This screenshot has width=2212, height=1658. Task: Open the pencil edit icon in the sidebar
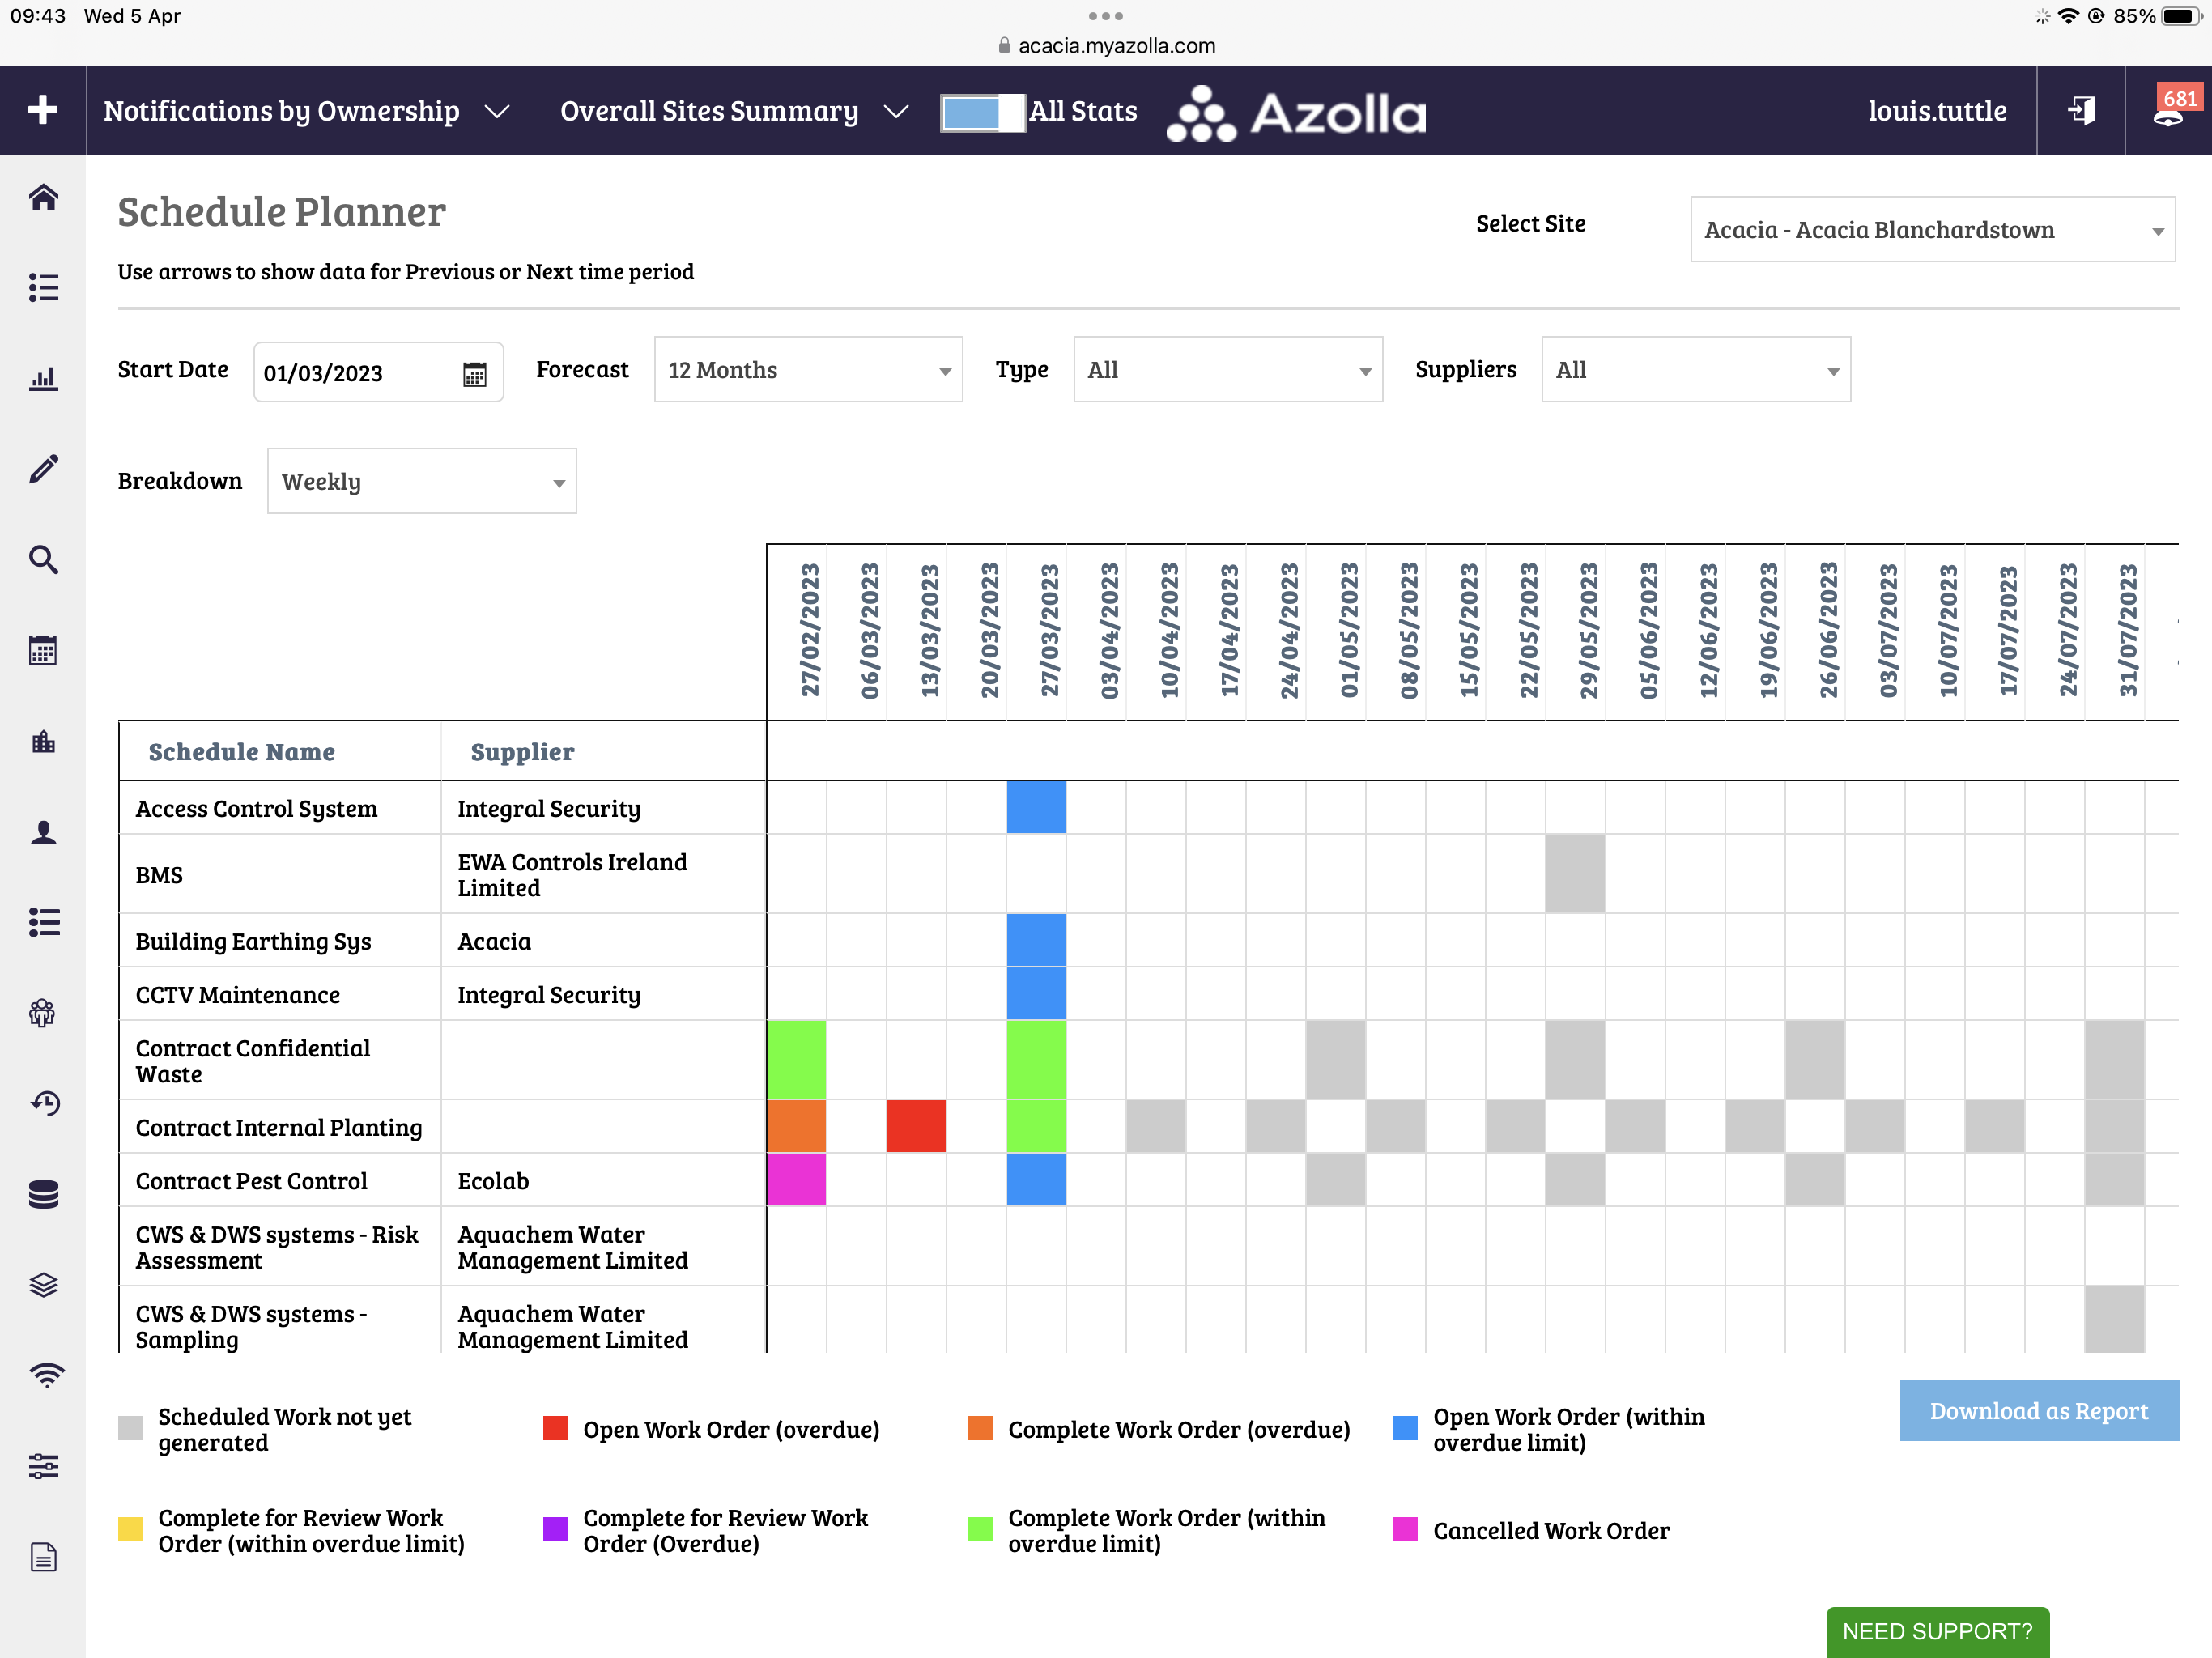coord(43,469)
